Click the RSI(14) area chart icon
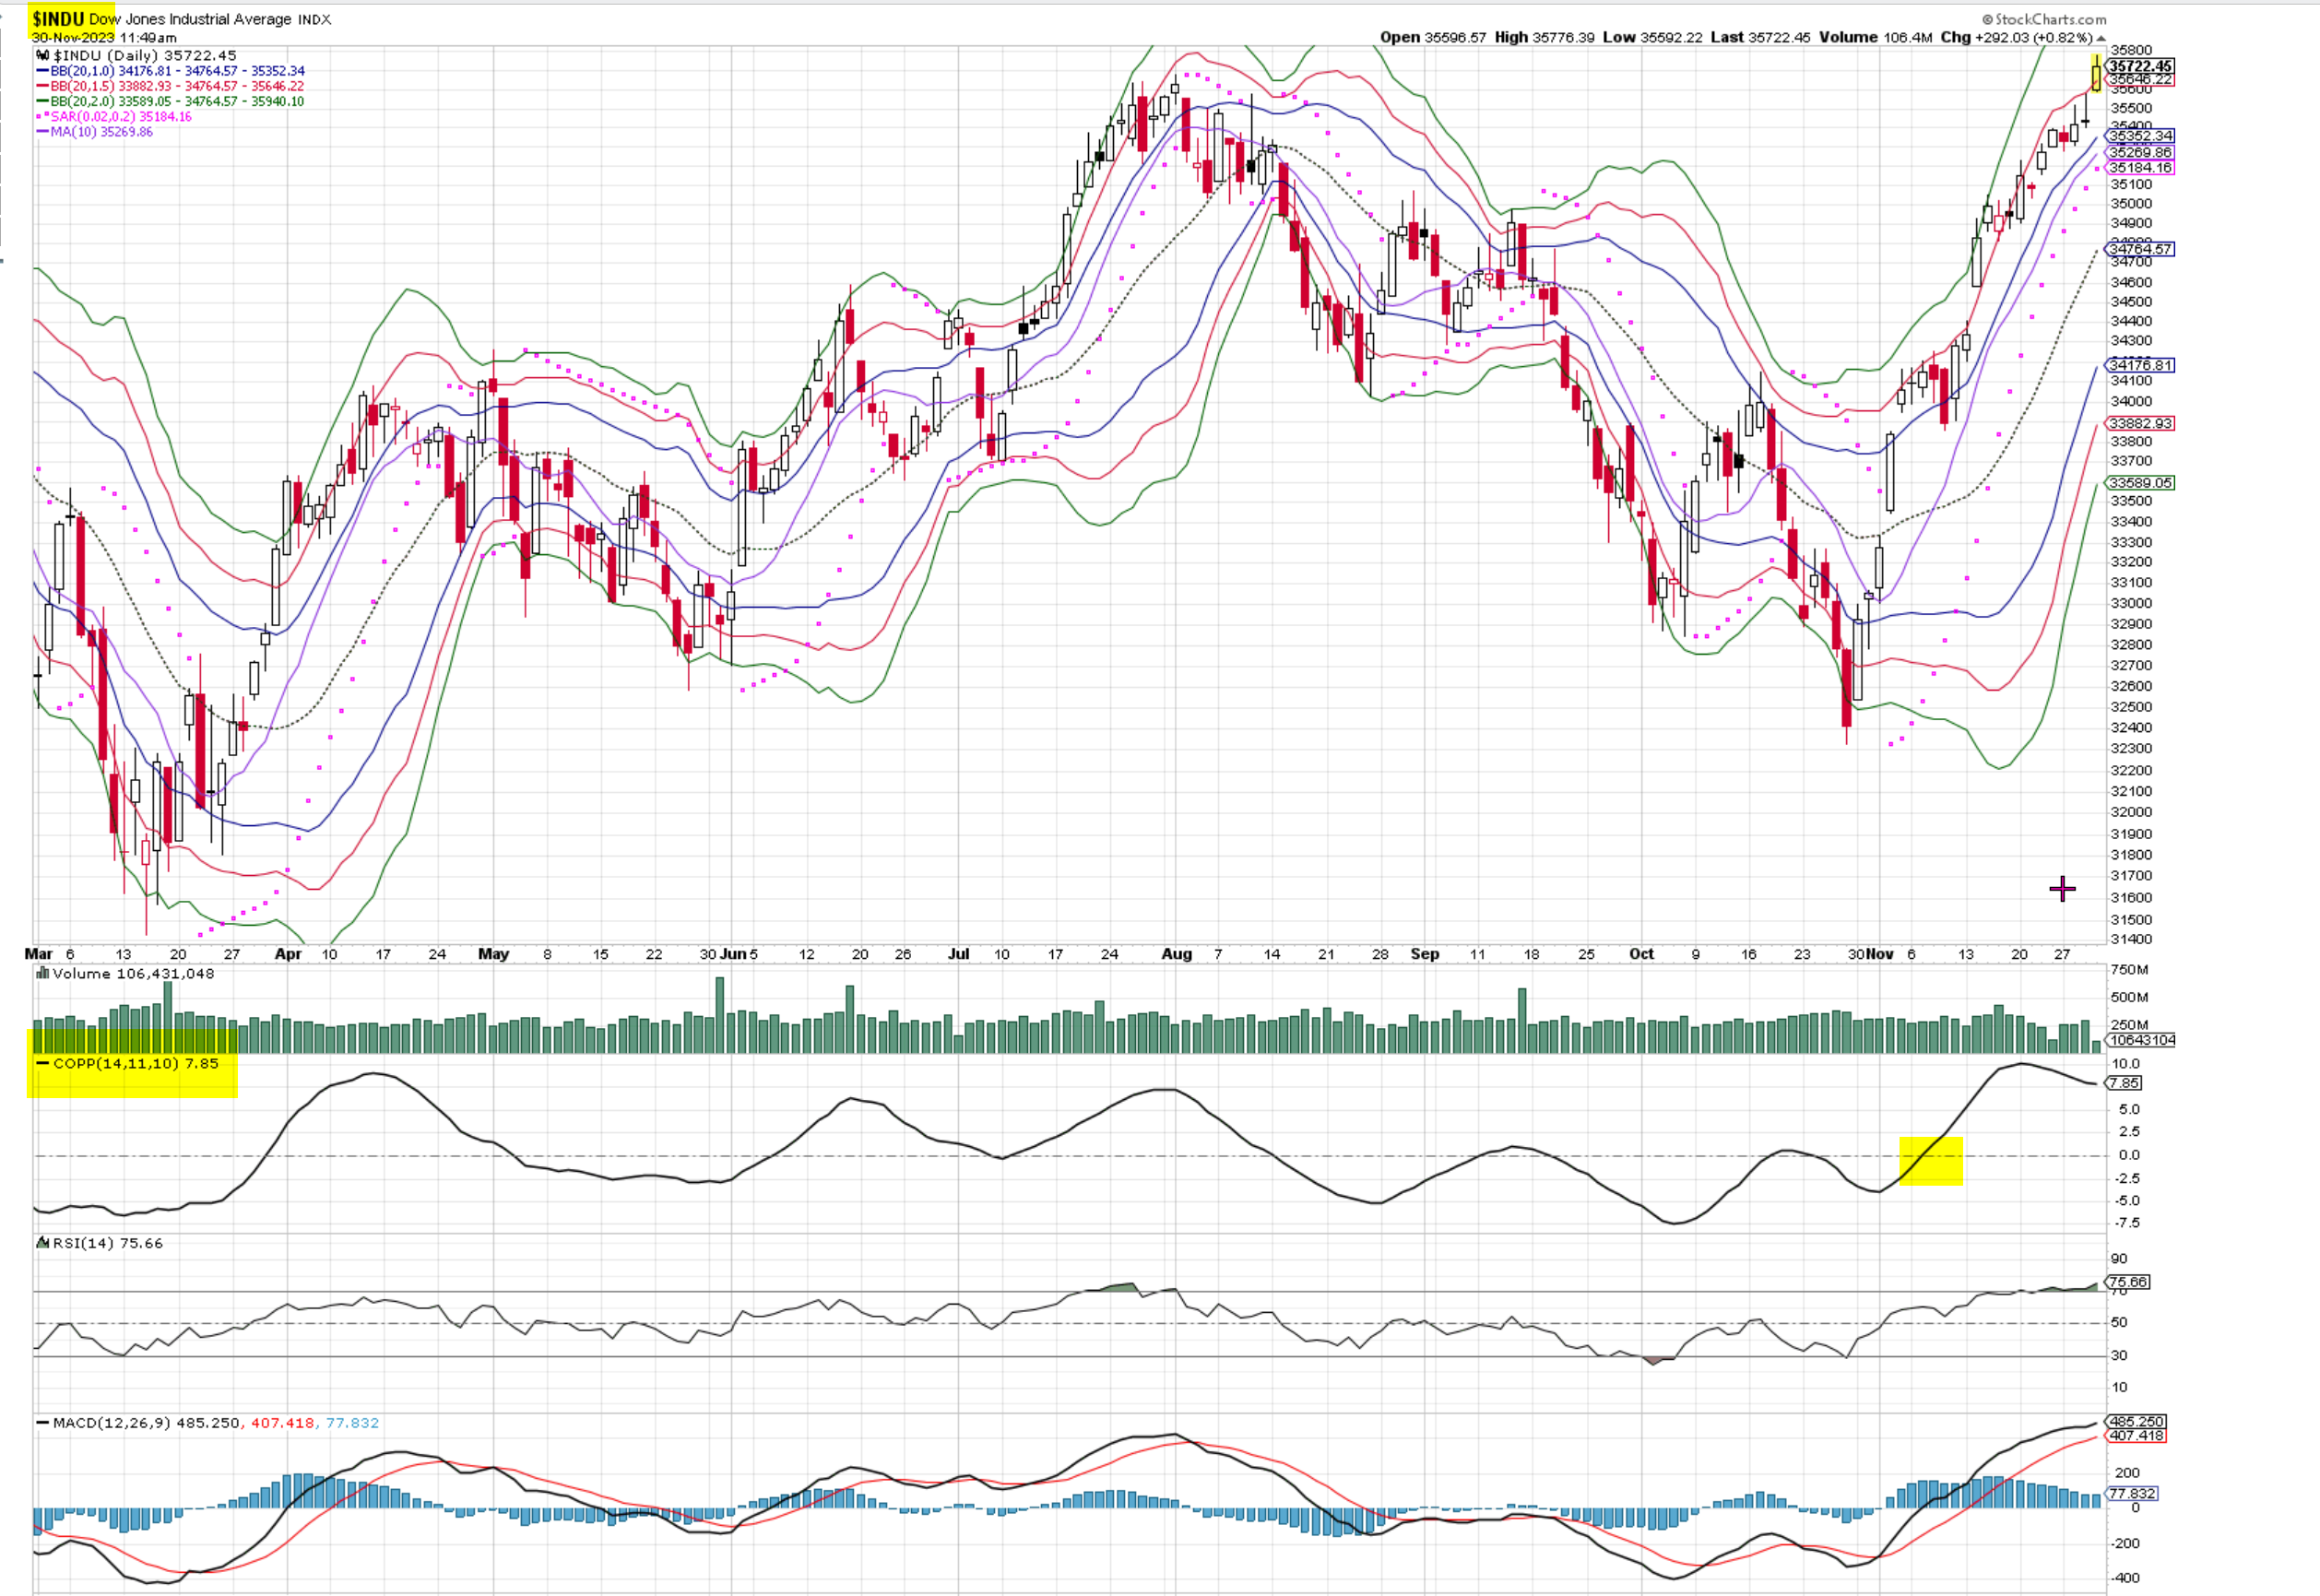Viewport: 2320px width, 1596px height. coord(43,1243)
